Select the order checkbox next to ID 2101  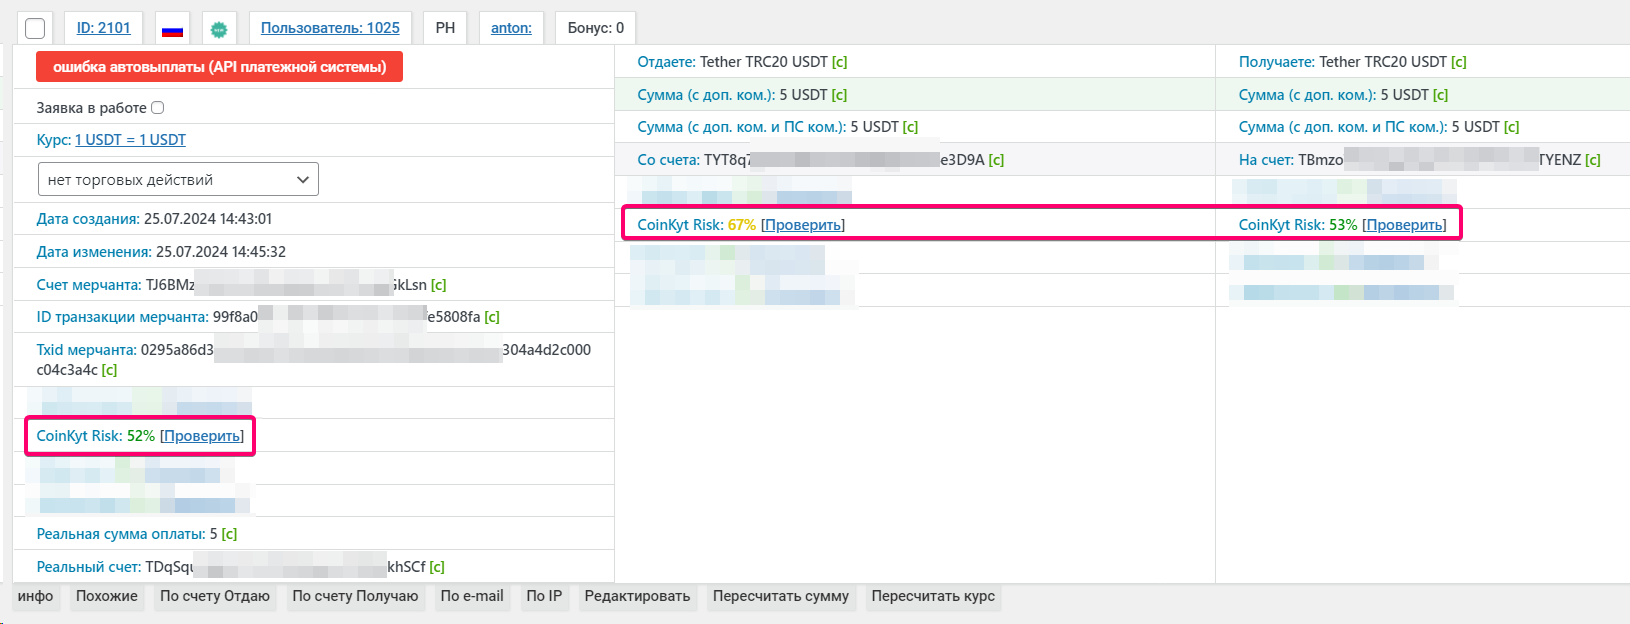(35, 28)
